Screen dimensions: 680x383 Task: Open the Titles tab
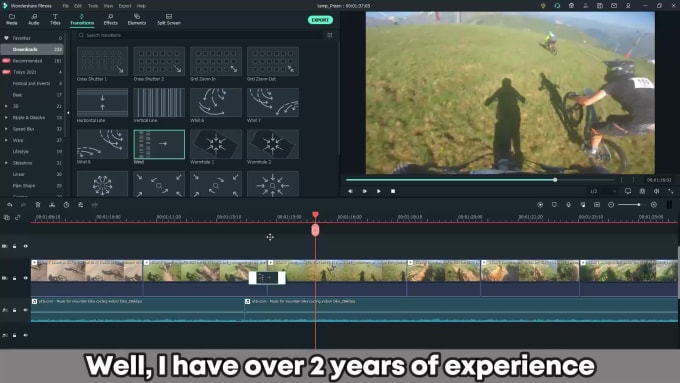pyautogui.click(x=55, y=20)
